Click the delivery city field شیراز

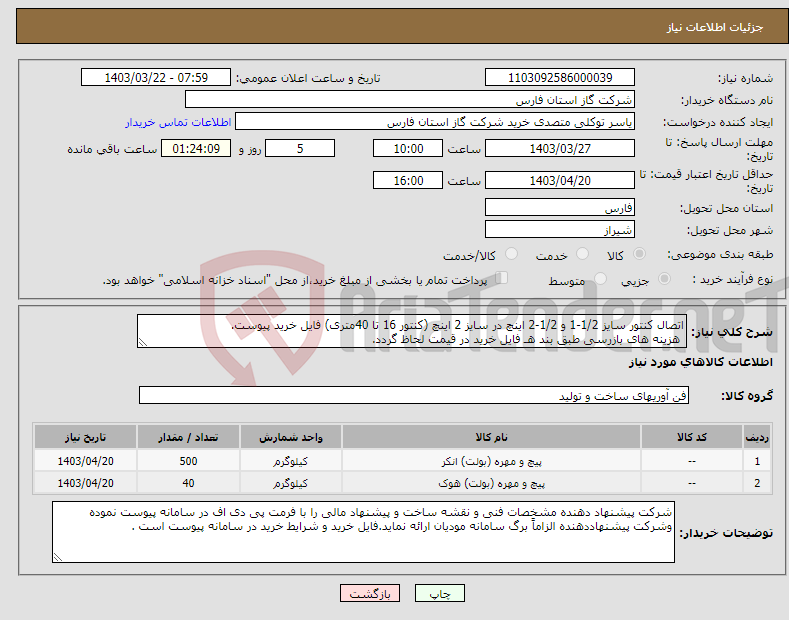pyautogui.click(x=560, y=229)
